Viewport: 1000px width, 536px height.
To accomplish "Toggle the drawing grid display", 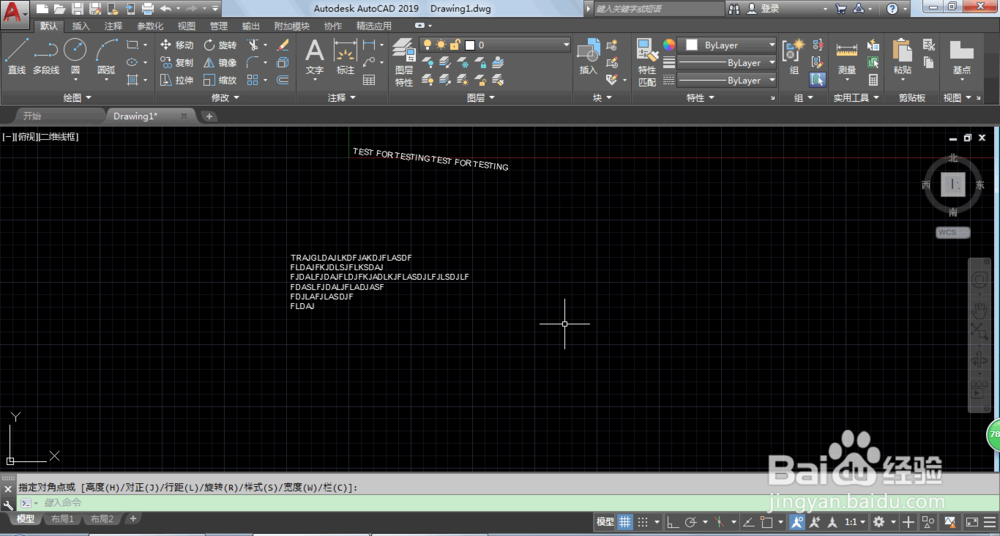I will coord(624,521).
